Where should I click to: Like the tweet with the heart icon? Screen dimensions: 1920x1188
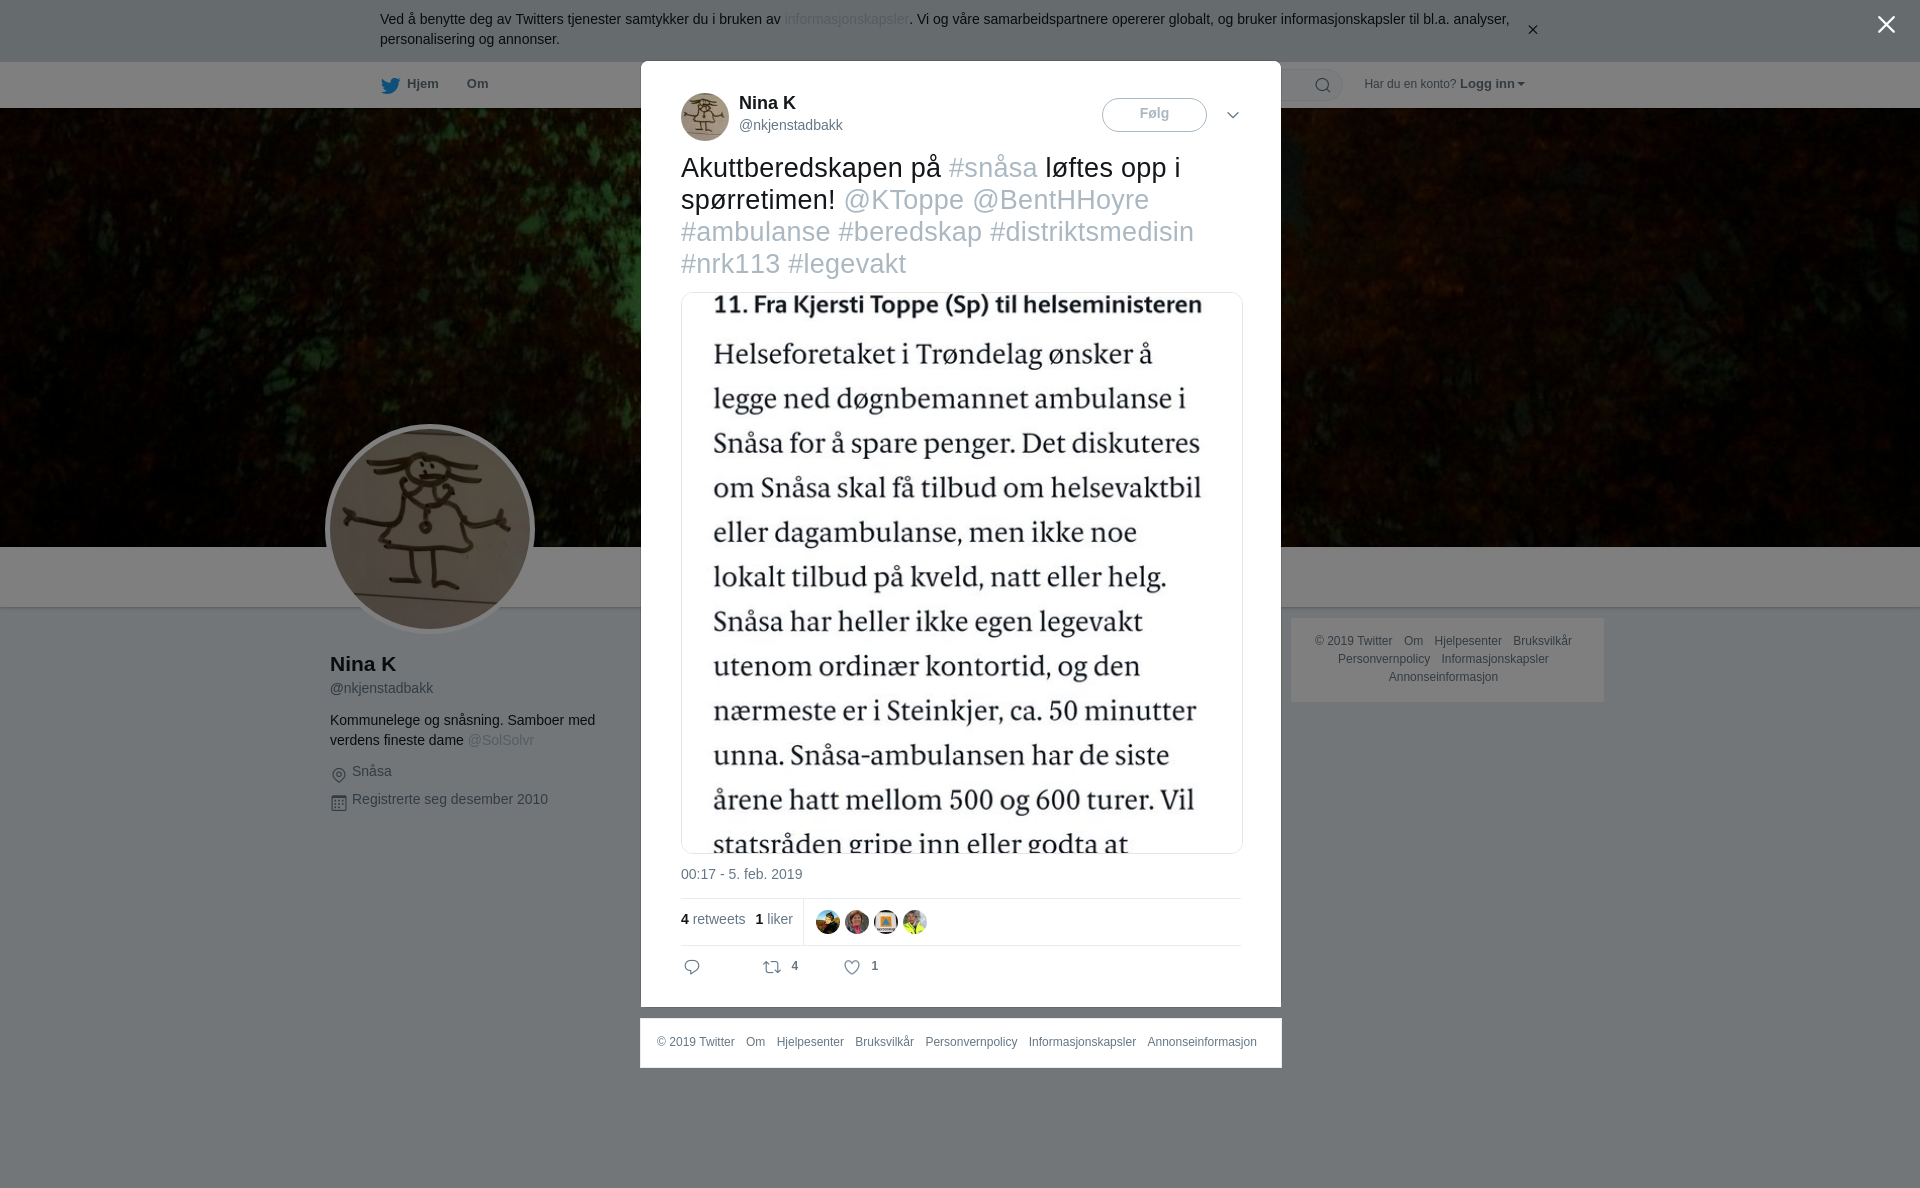[x=852, y=967]
